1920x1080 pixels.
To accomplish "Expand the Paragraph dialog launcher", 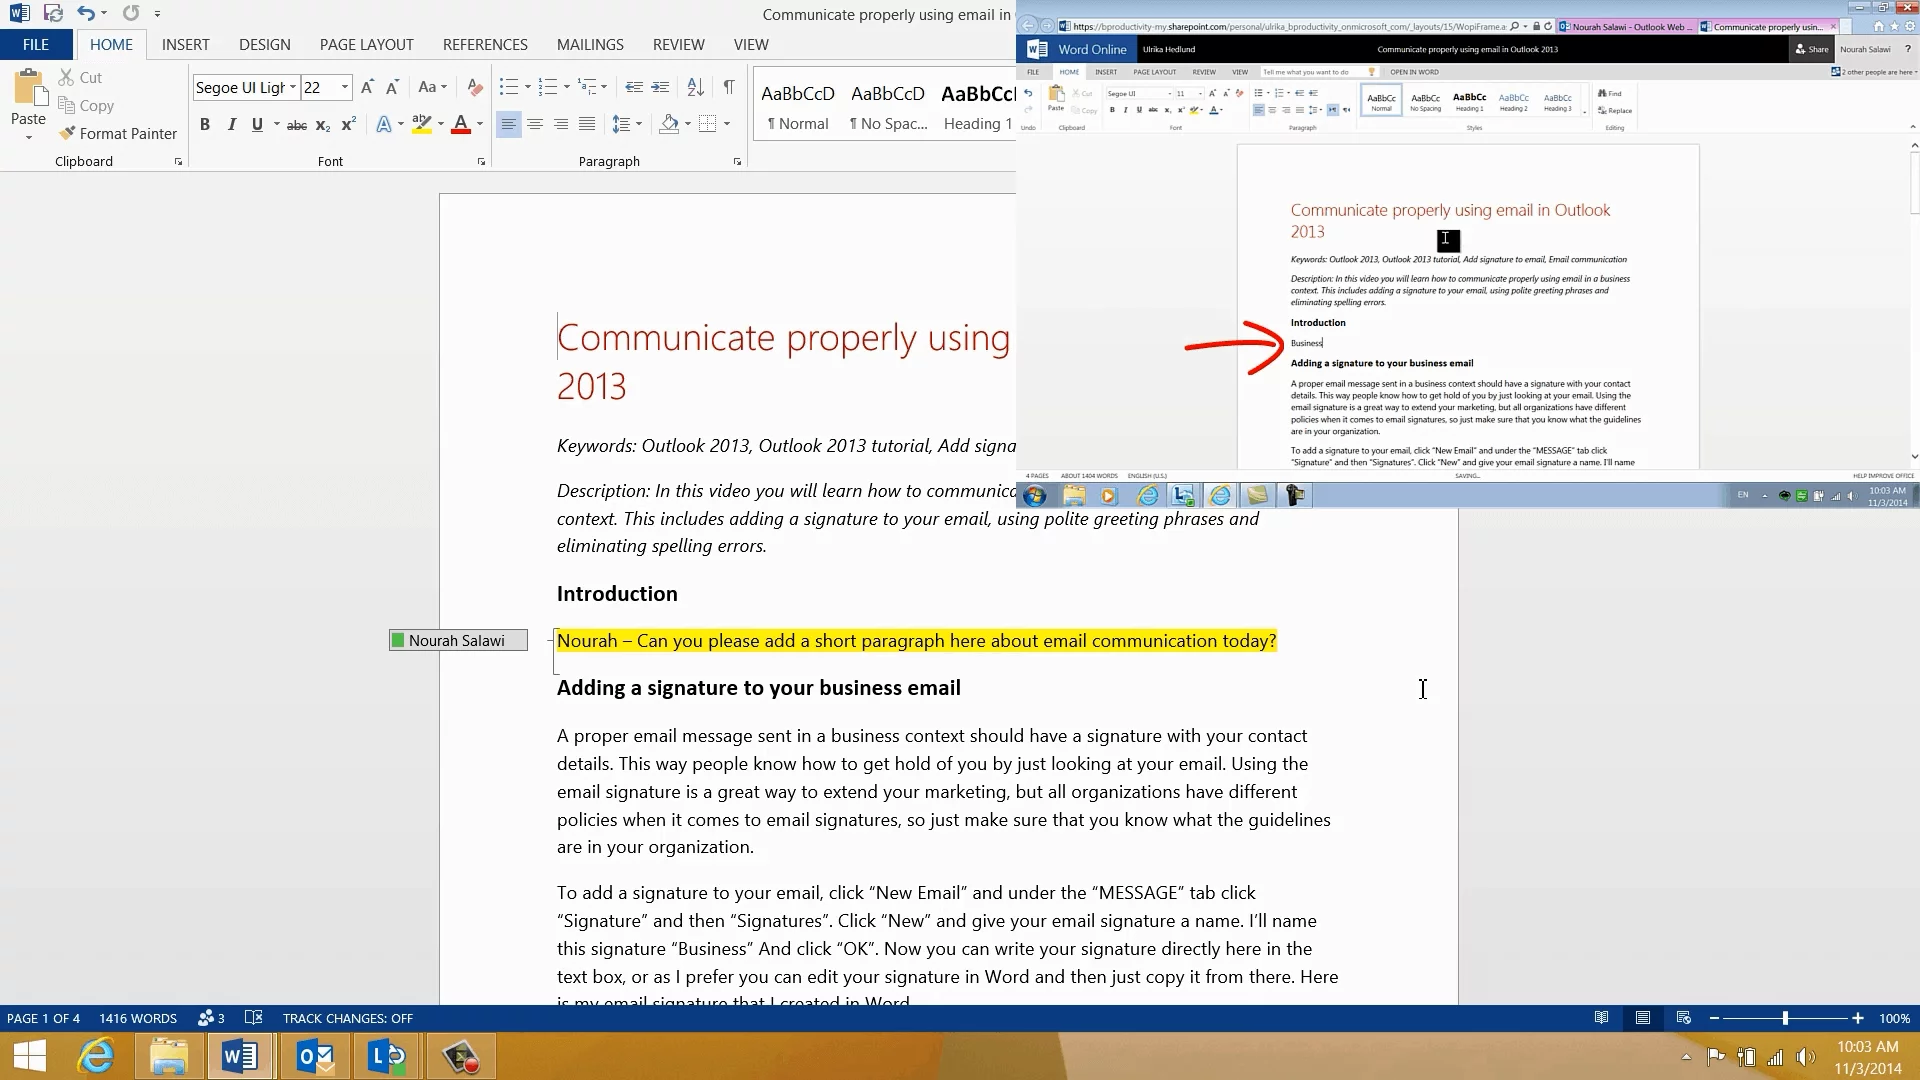I will 738,162.
